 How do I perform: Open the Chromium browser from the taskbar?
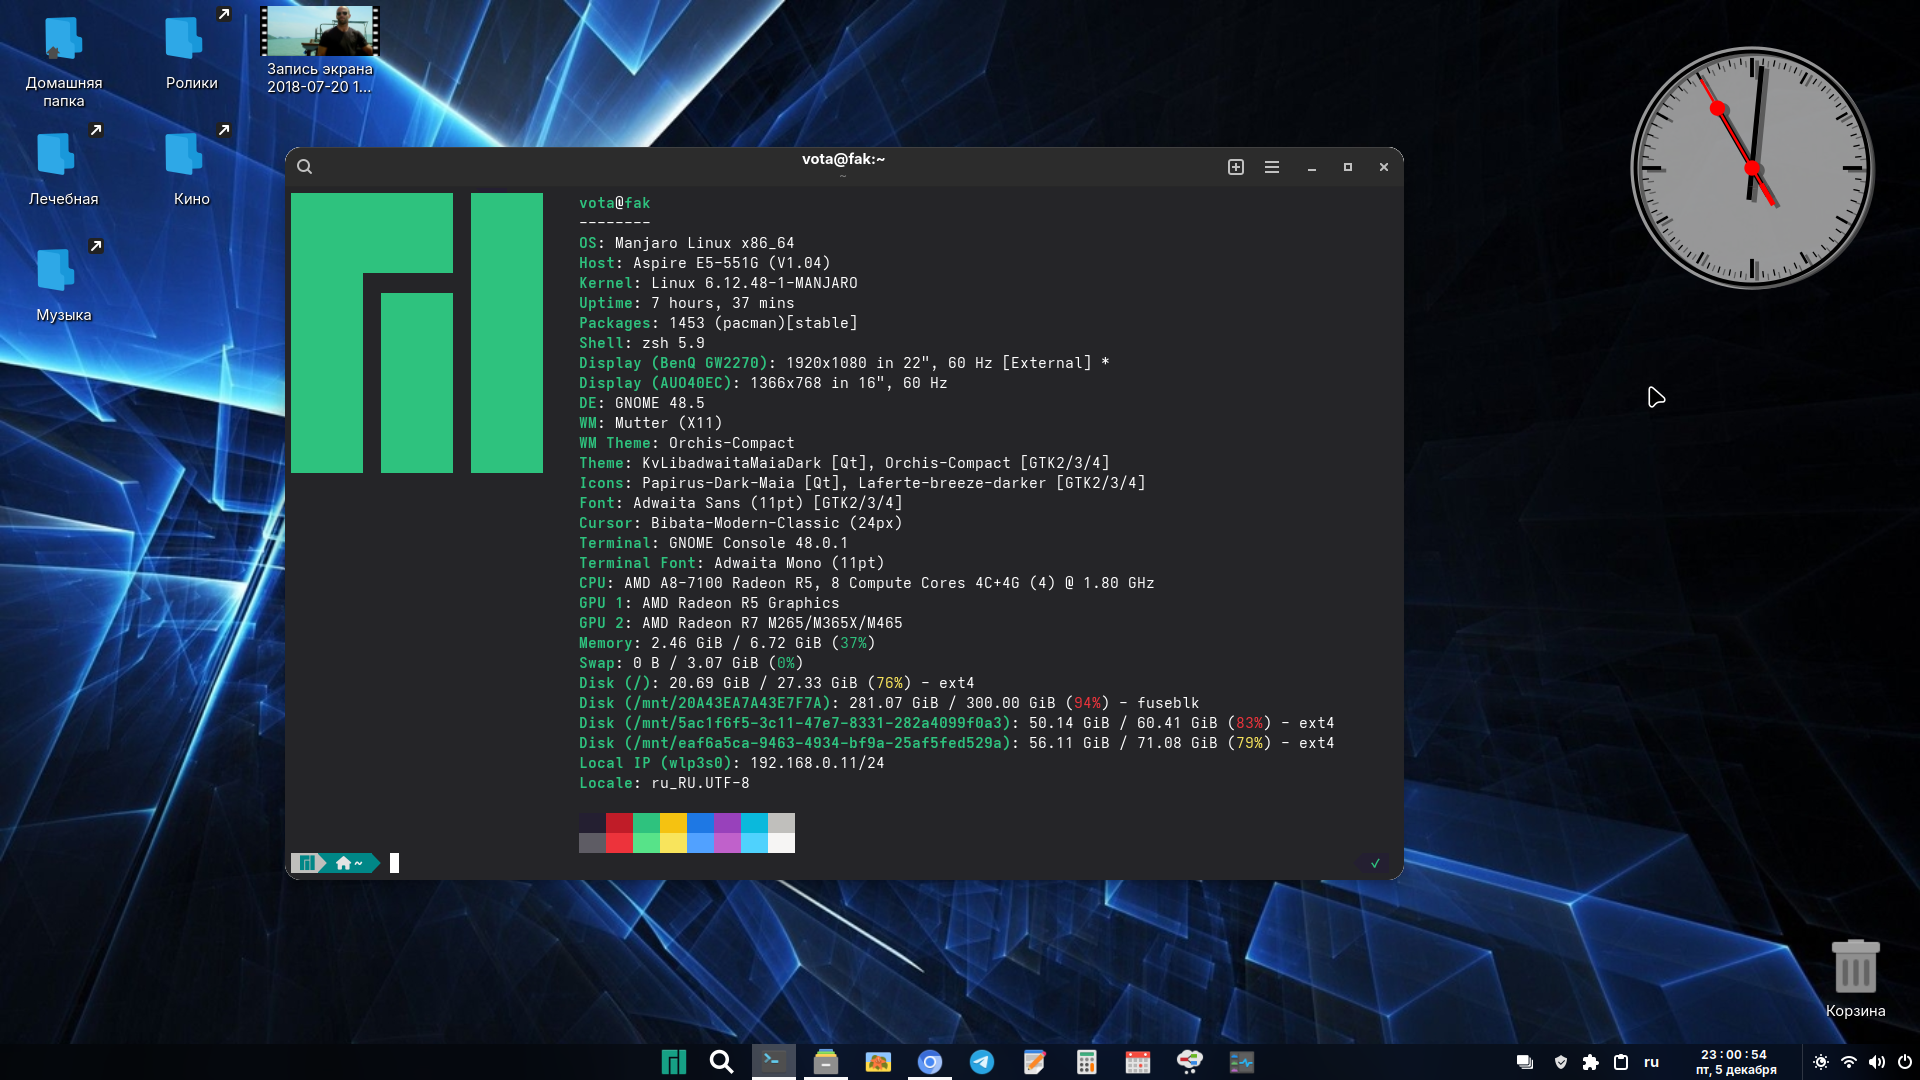pos(930,1062)
